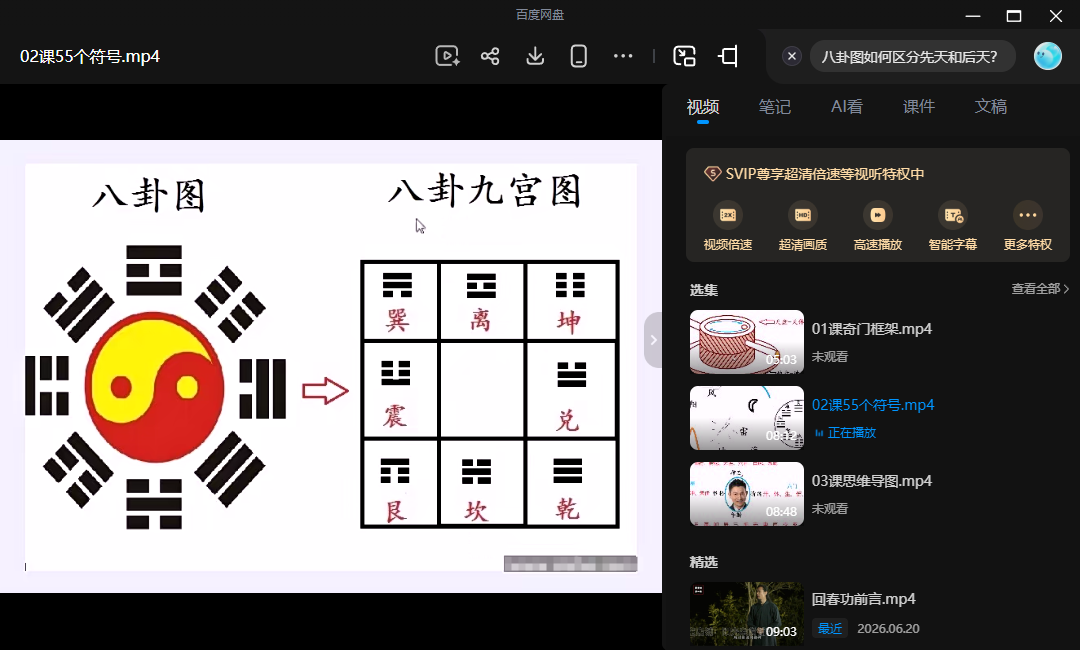
Task: Close the 百度网盘 window
Action: click(x=1055, y=16)
